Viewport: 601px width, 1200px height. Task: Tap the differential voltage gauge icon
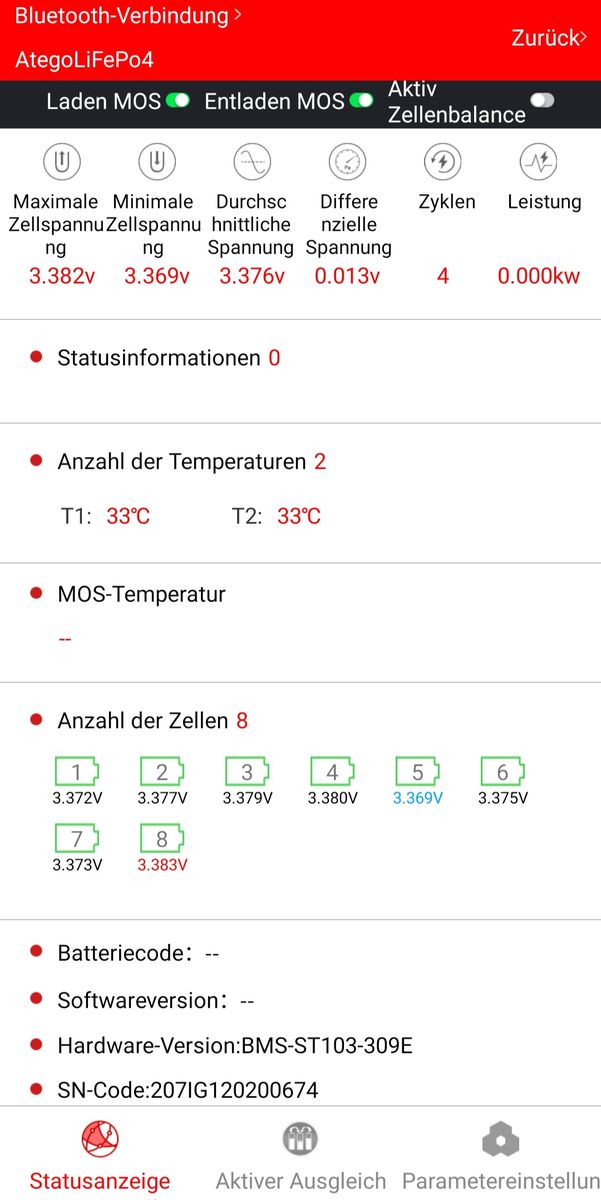pos(347,161)
